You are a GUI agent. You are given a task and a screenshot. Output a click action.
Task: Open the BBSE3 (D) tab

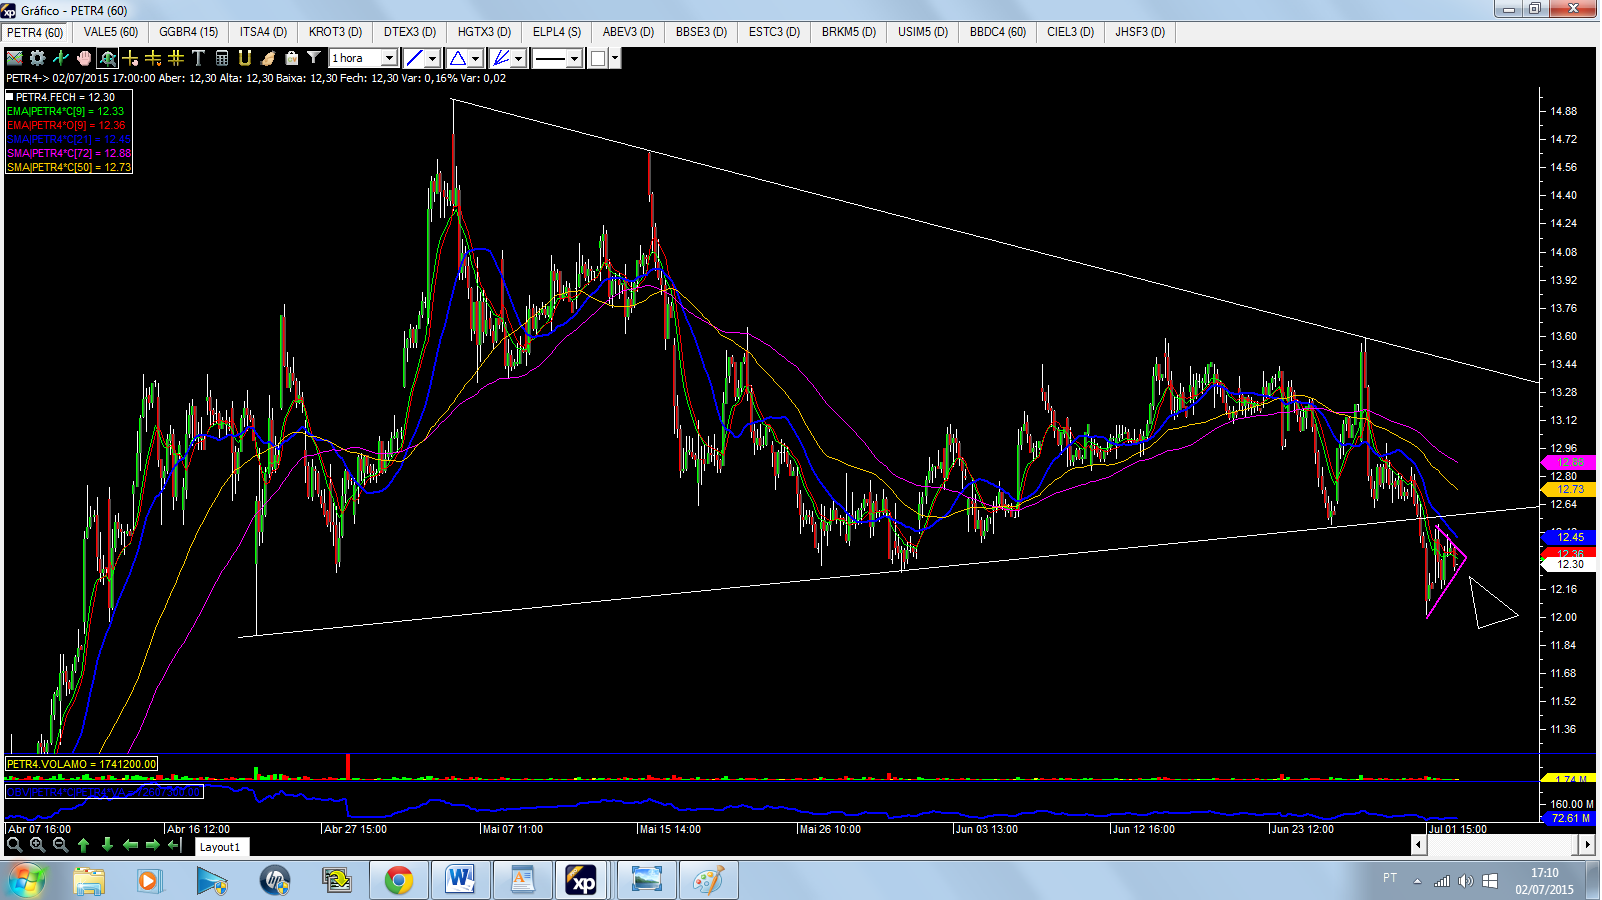point(701,32)
